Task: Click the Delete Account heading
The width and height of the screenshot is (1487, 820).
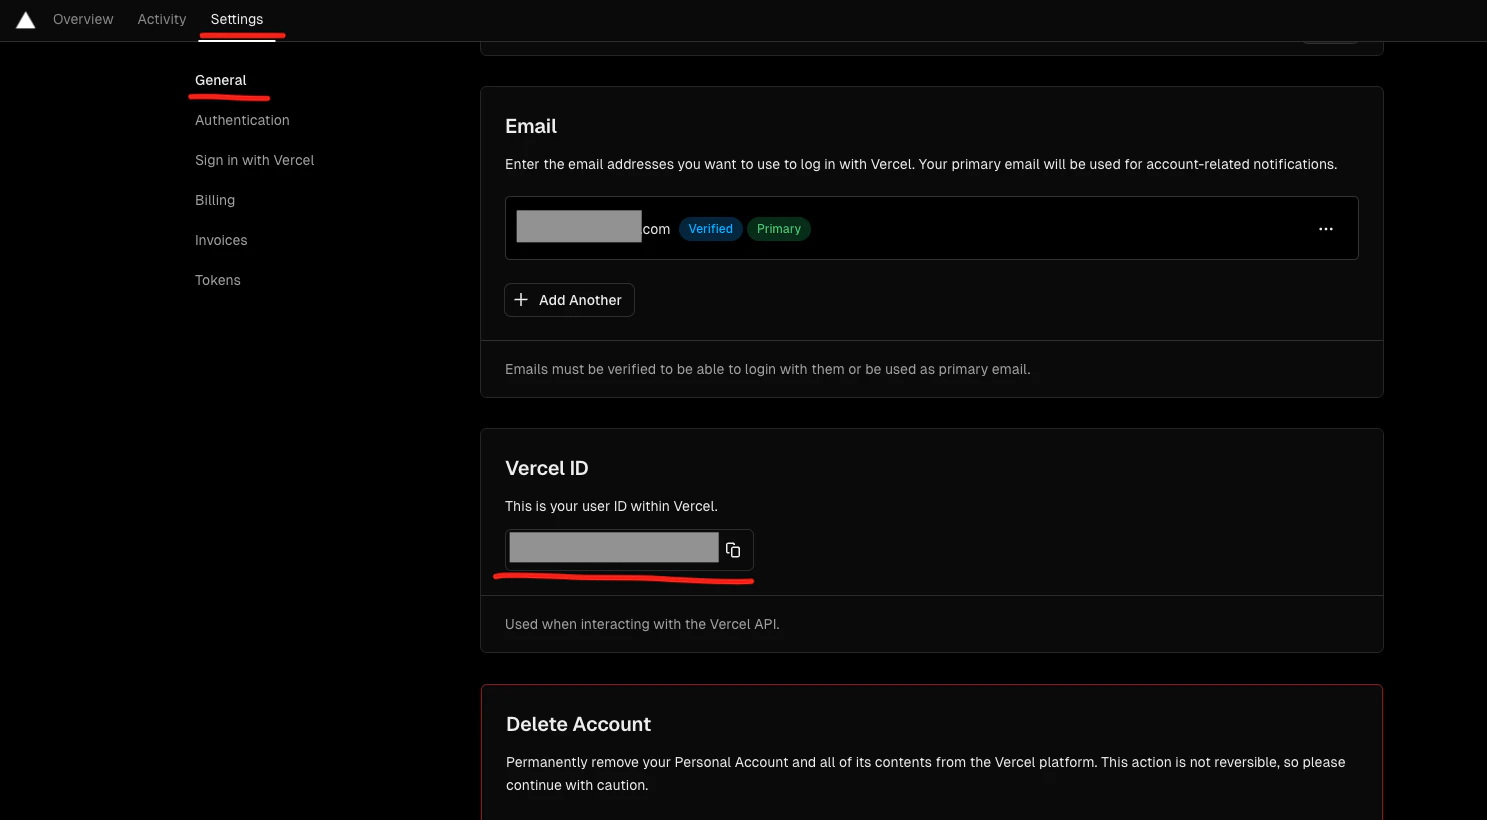Action: (578, 724)
